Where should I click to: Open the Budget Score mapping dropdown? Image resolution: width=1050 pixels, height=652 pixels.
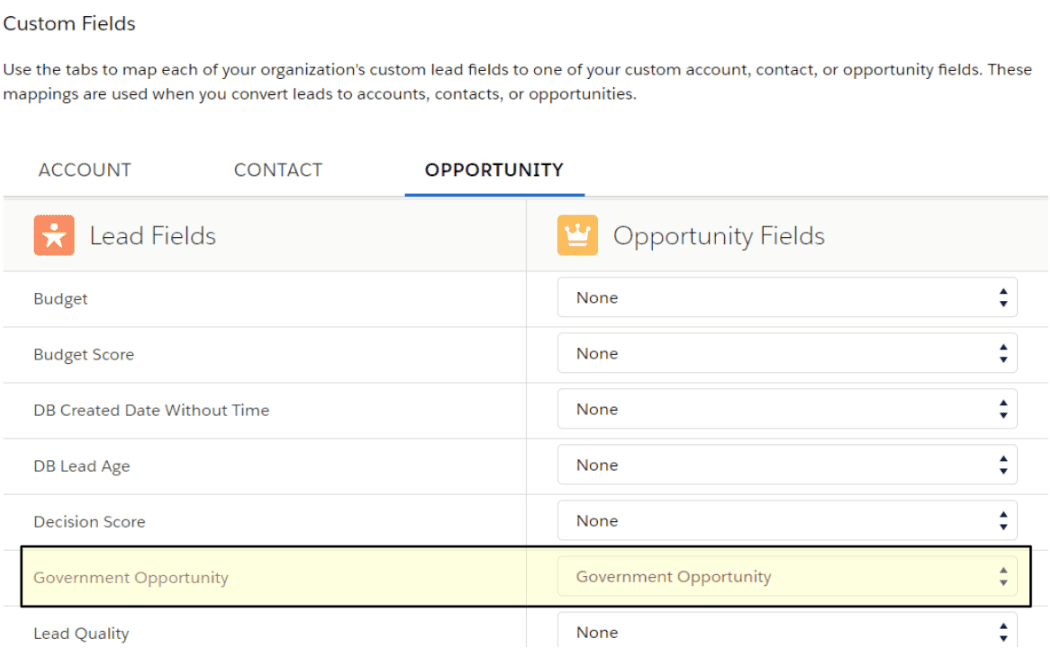(787, 354)
